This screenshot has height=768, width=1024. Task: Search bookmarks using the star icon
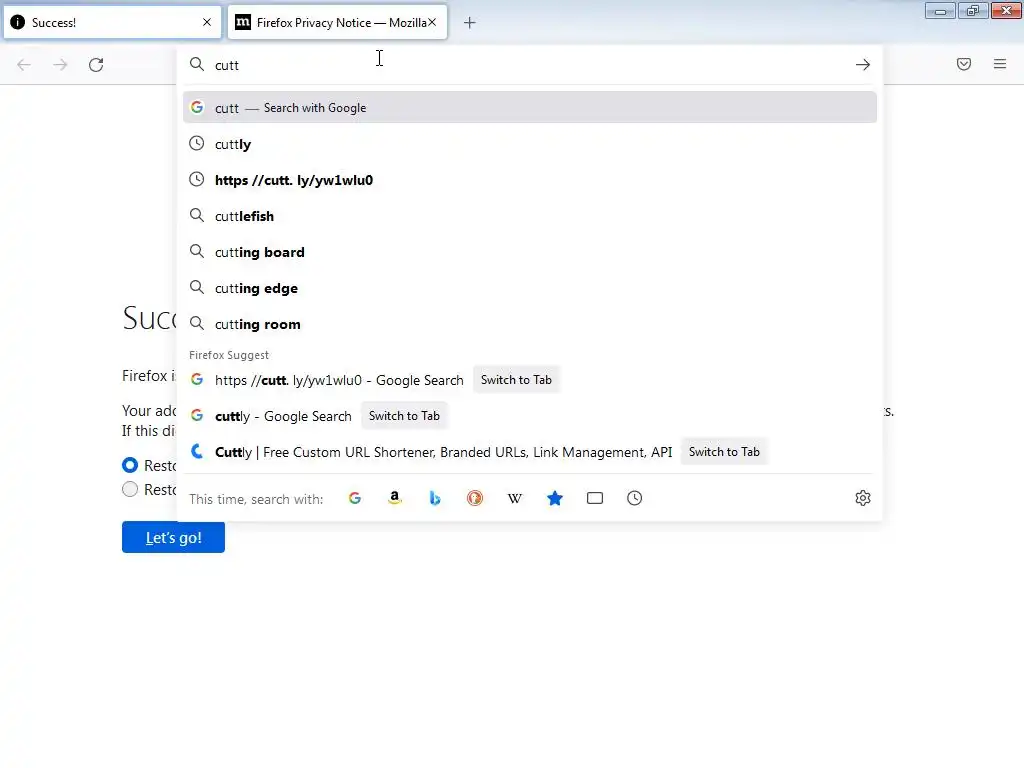pyautogui.click(x=554, y=498)
